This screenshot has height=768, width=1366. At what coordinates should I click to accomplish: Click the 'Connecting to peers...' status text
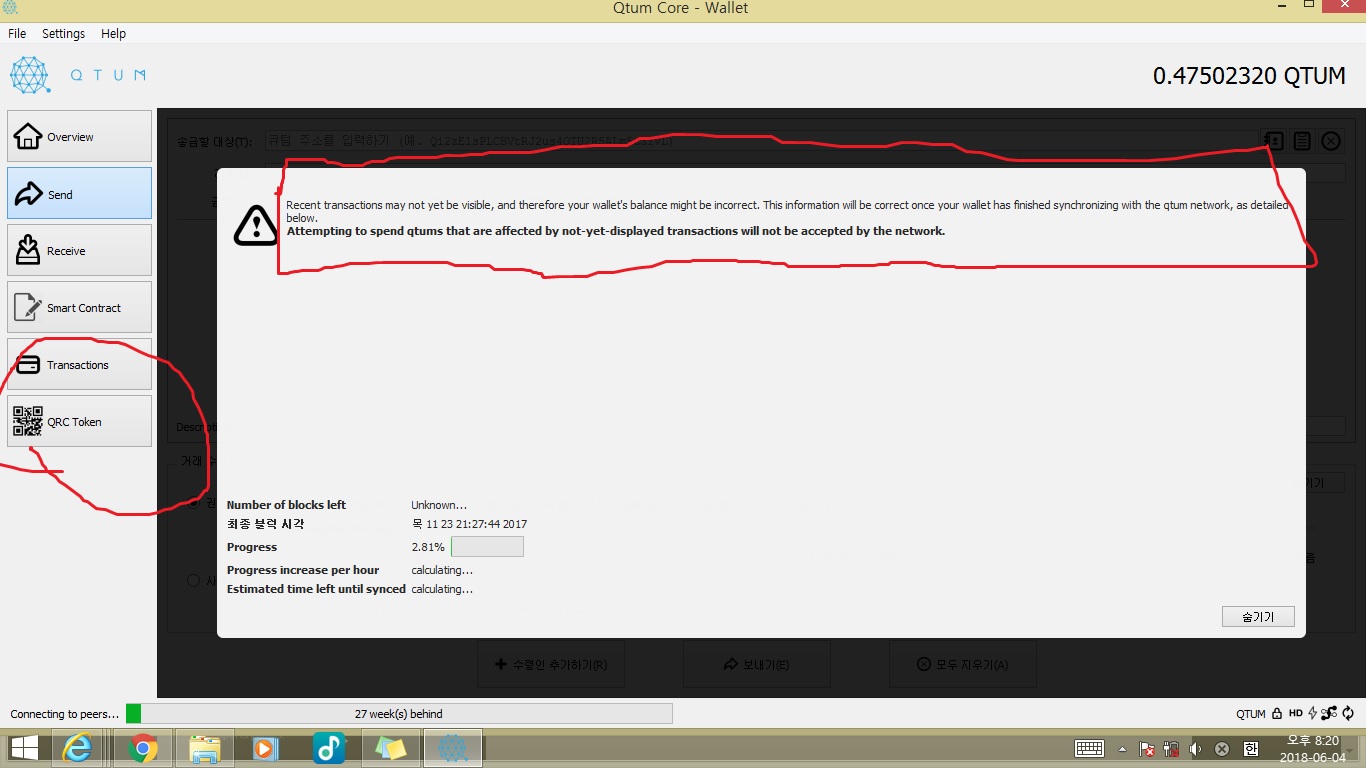click(x=65, y=714)
